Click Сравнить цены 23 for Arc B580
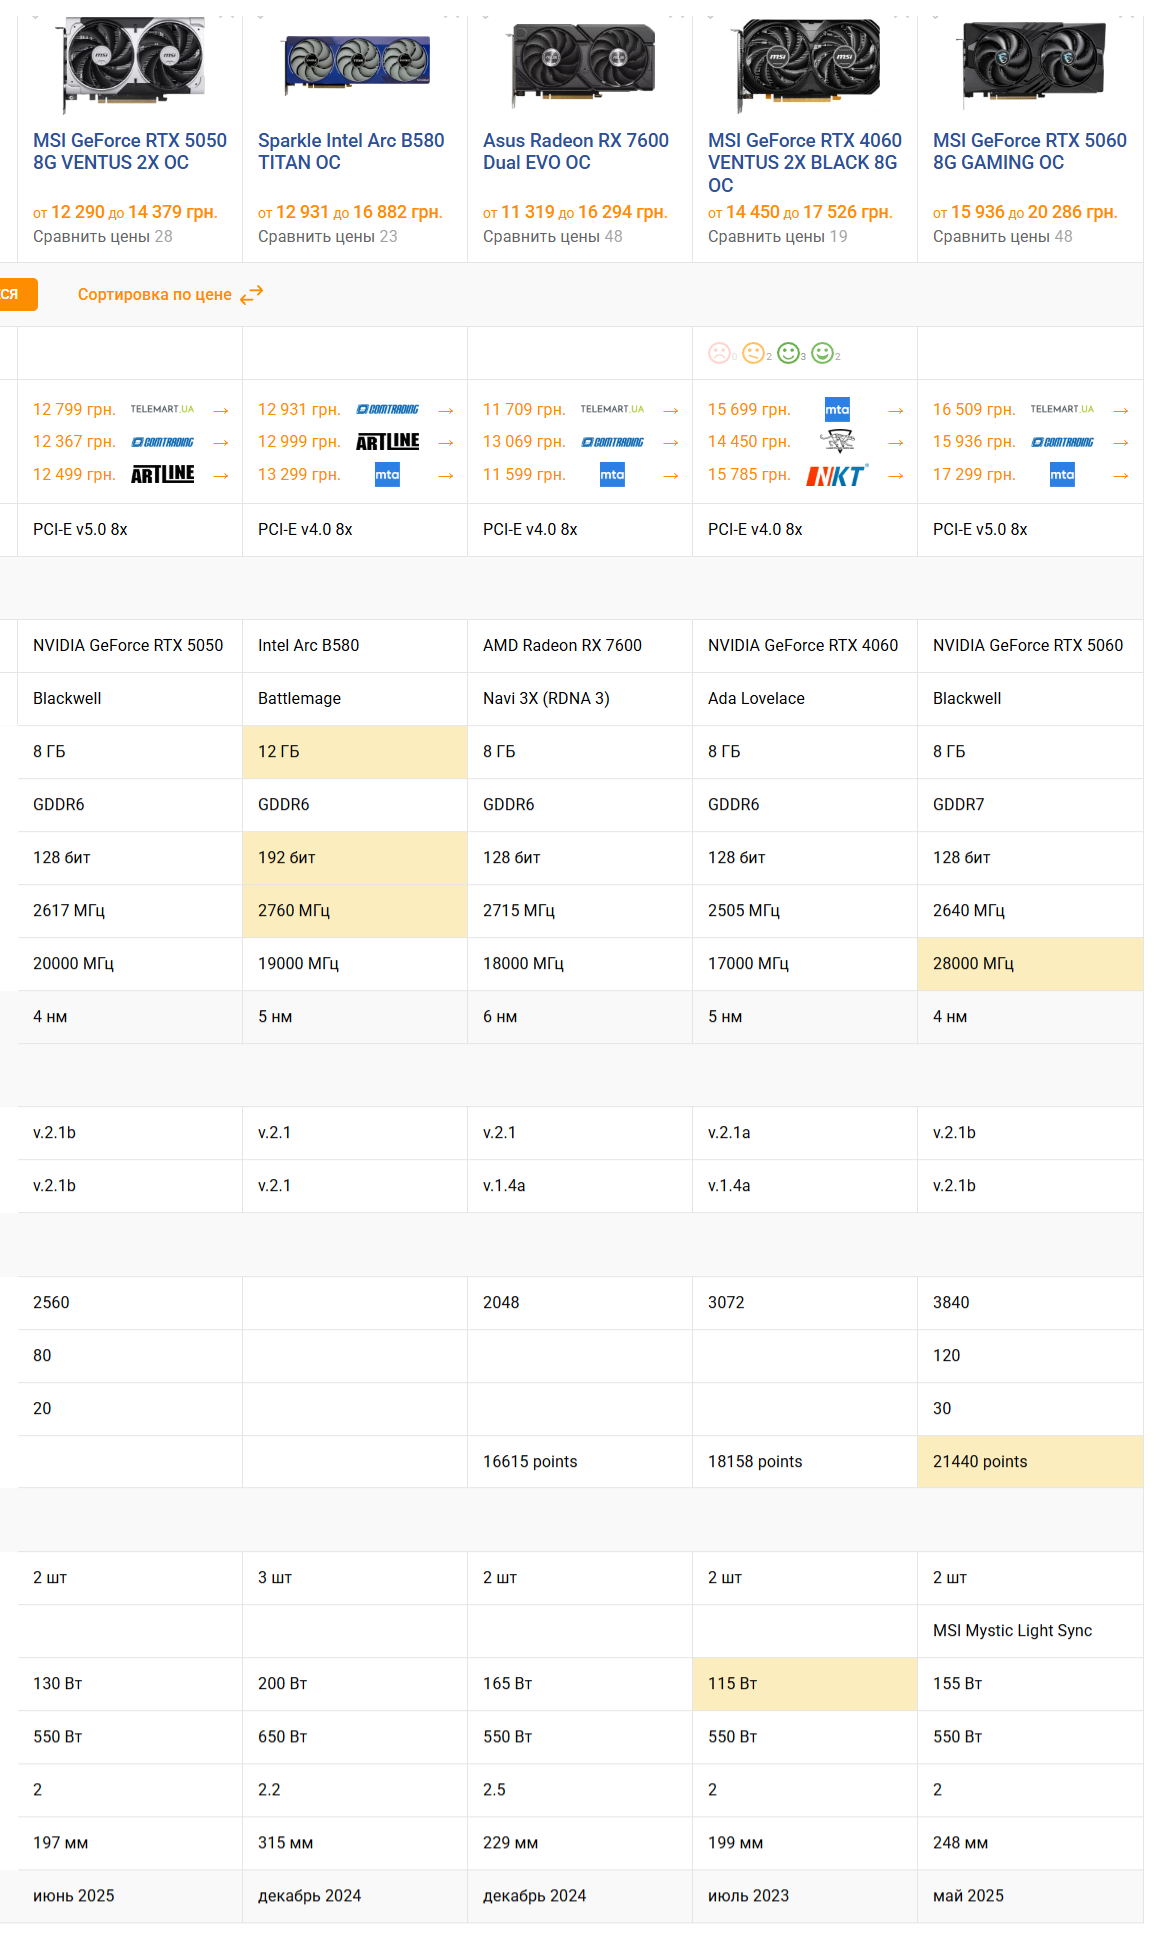This screenshot has width=1166, height=1938. pyautogui.click(x=328, y=236)
